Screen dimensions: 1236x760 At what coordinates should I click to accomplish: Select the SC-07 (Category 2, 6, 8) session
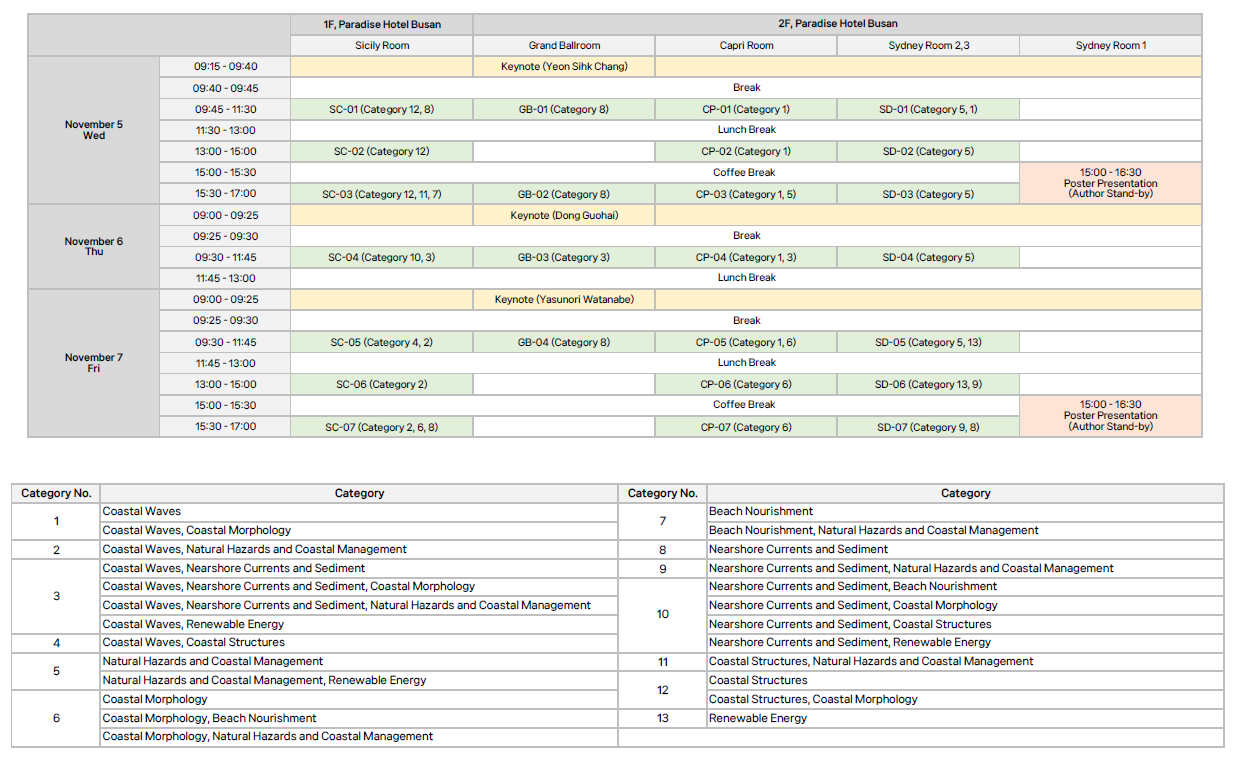[381, 427]
